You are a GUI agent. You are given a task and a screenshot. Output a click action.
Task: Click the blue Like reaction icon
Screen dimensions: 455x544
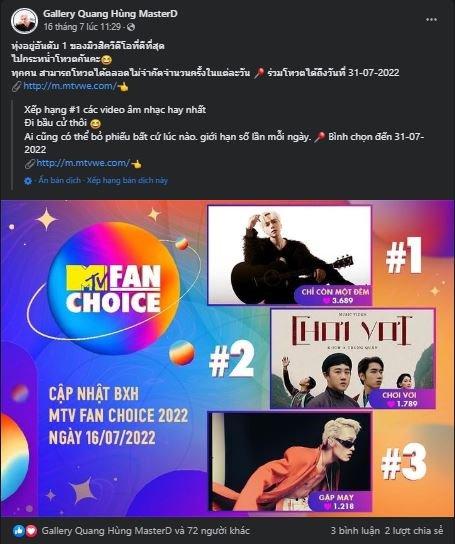tap(19, 530)
